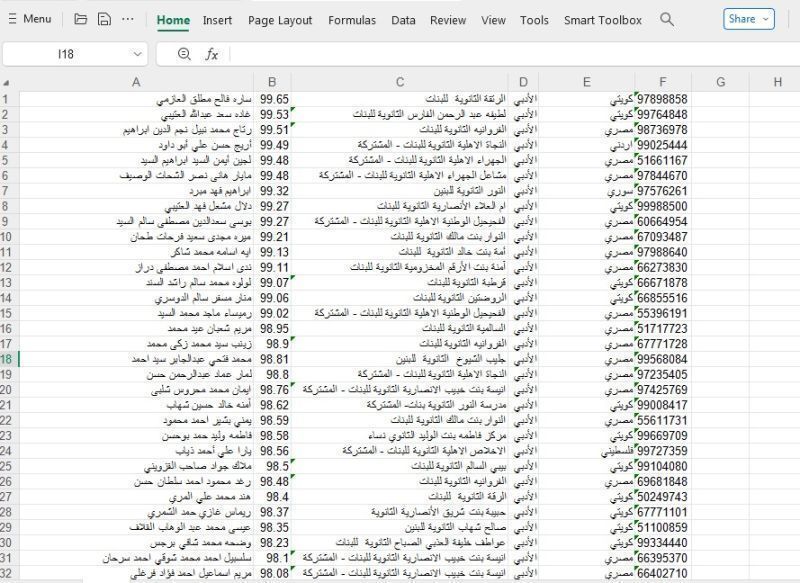800x583 pixels.
Task: Click the select all corner triangle
Action: [x=6, y=83]
